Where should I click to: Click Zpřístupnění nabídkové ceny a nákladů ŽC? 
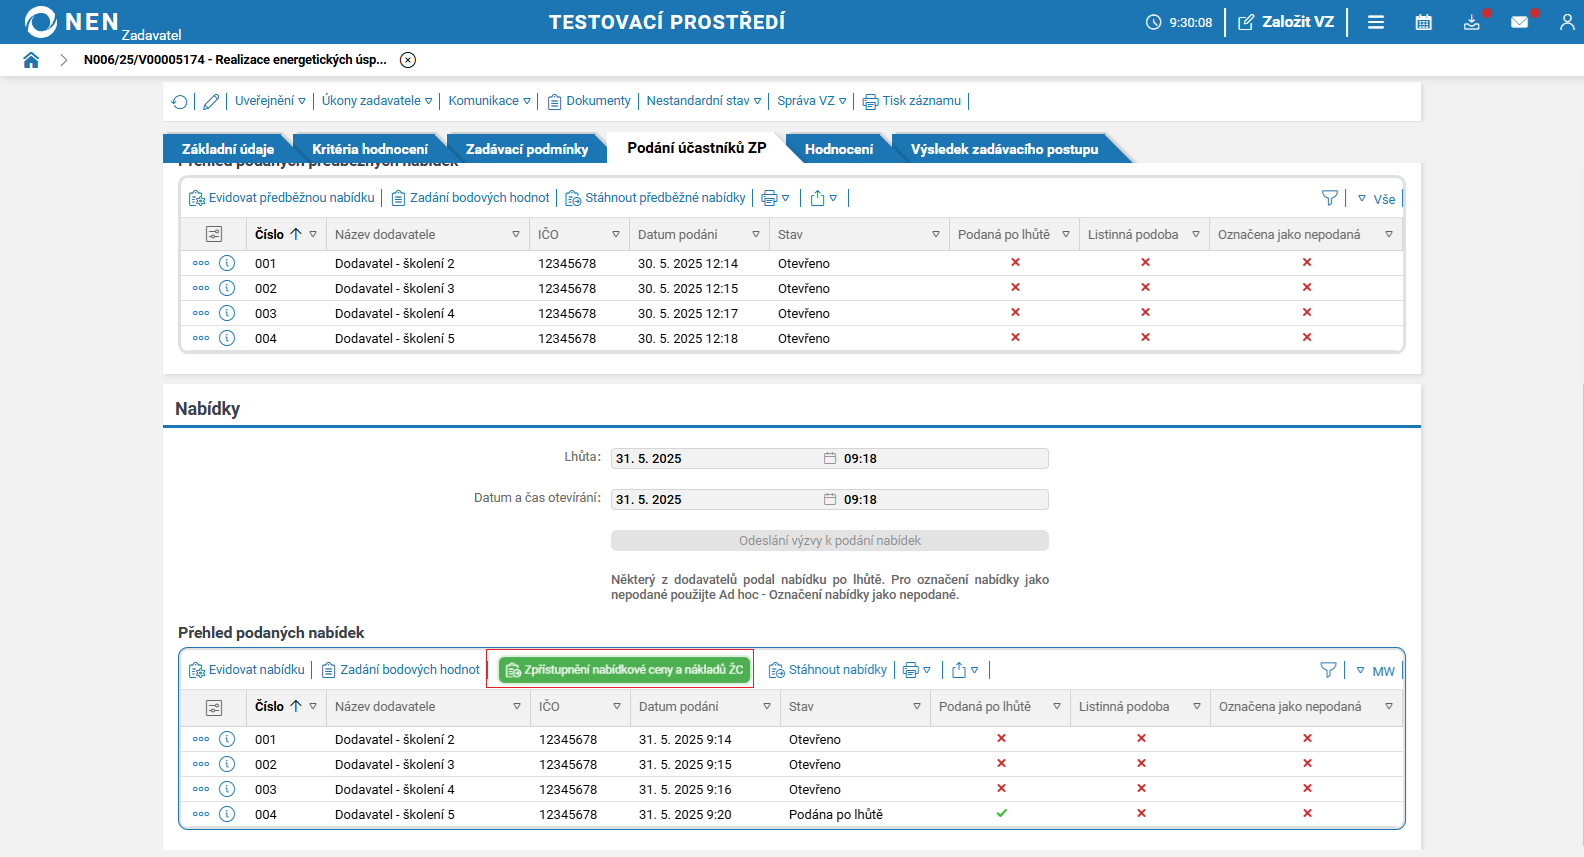[x=625, y=670]
